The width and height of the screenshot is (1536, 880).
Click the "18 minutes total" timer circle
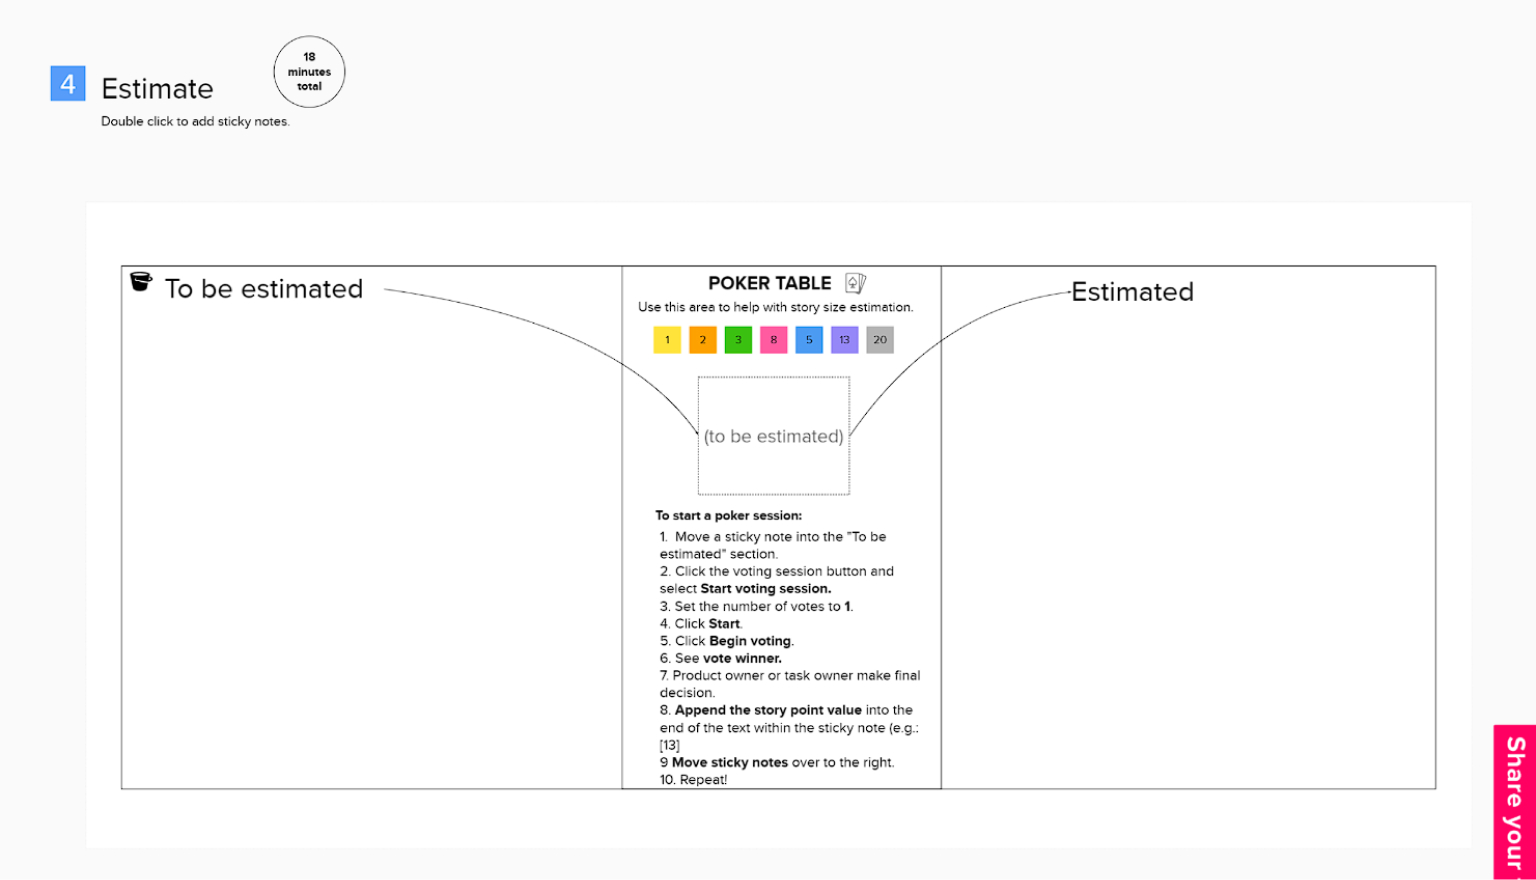click(309, 72)
